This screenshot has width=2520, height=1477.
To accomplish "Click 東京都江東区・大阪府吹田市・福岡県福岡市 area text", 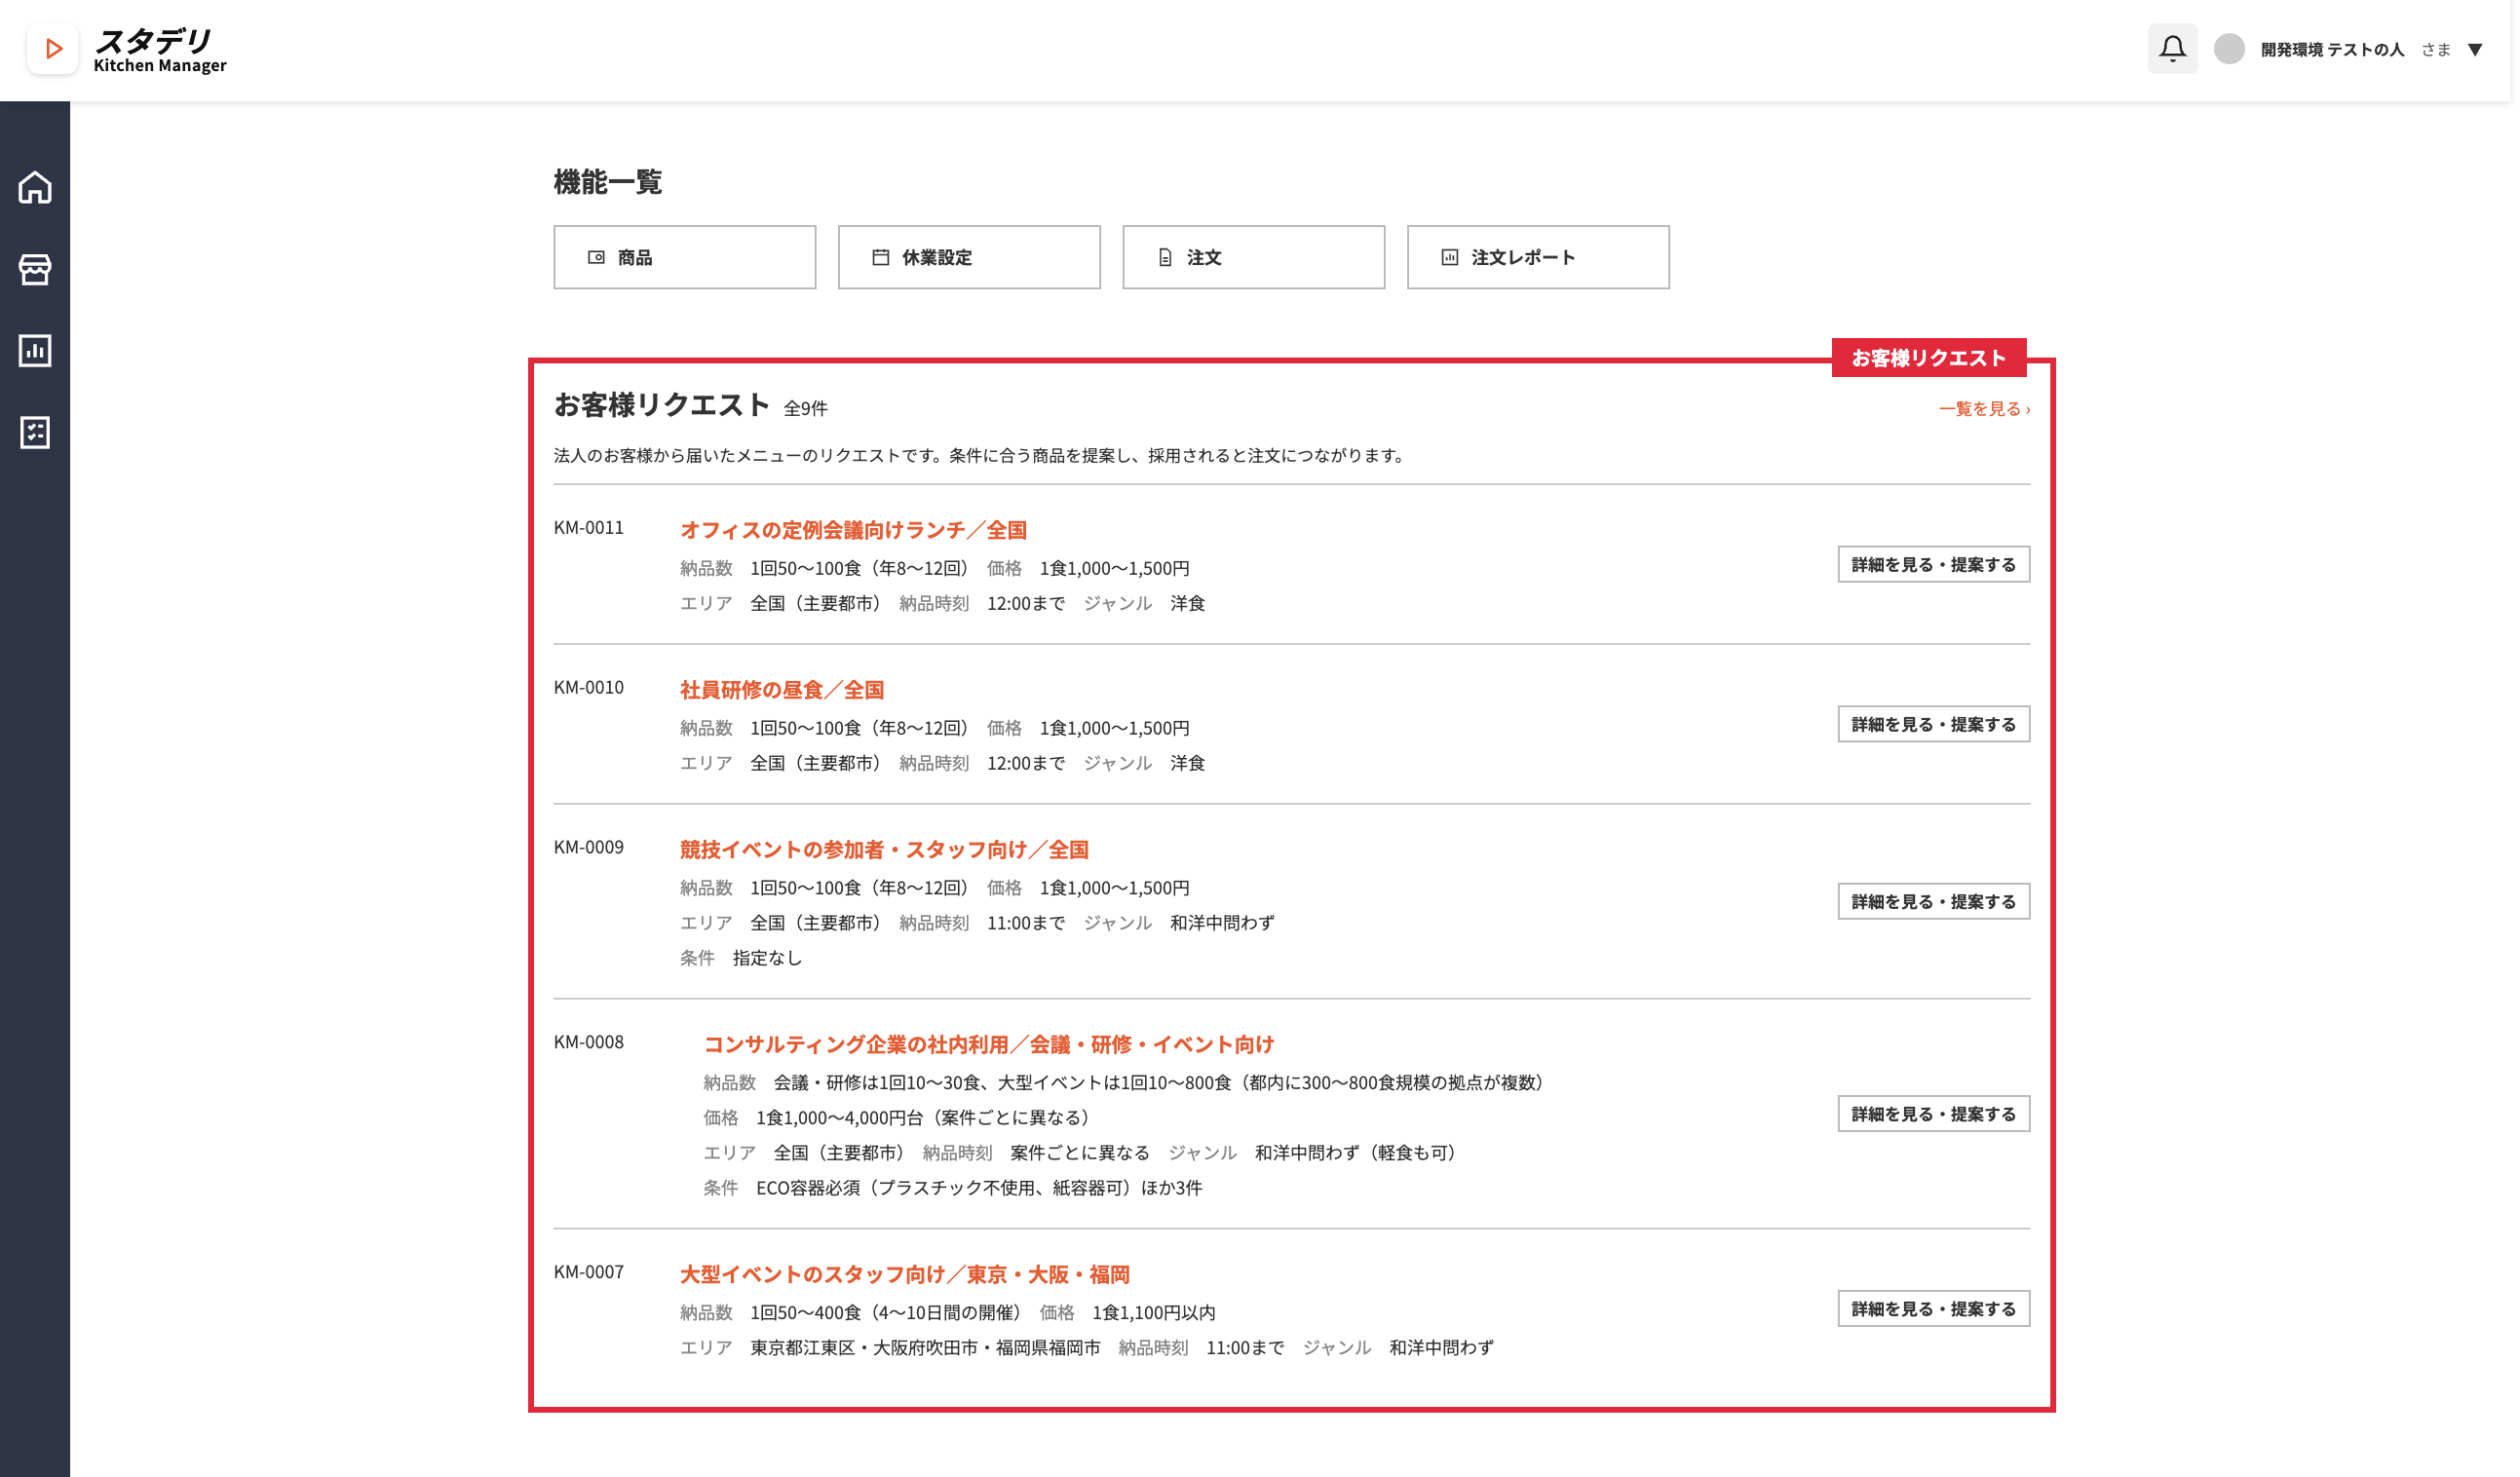I will click(x=925, y=1348).
